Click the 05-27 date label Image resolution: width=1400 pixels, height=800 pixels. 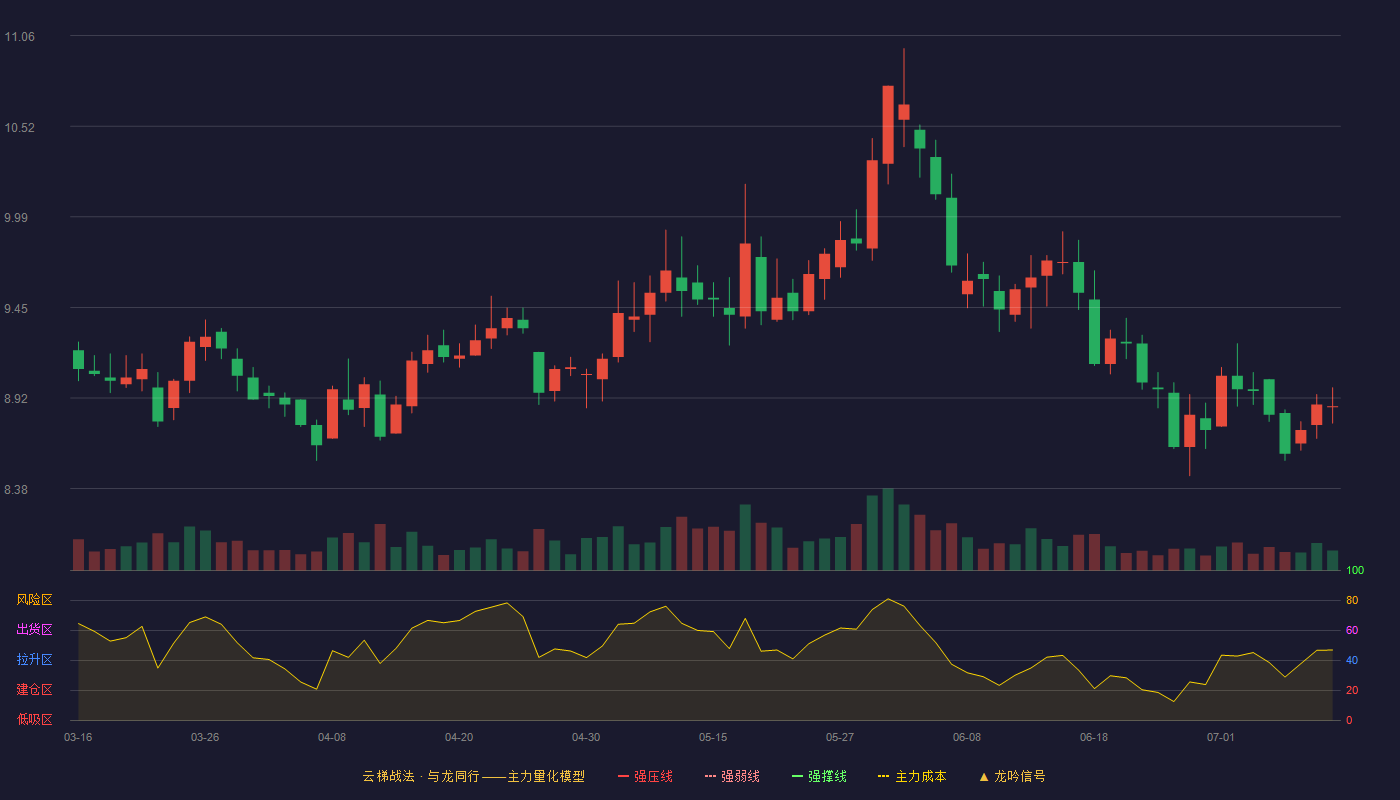click(x=840, y=737)
